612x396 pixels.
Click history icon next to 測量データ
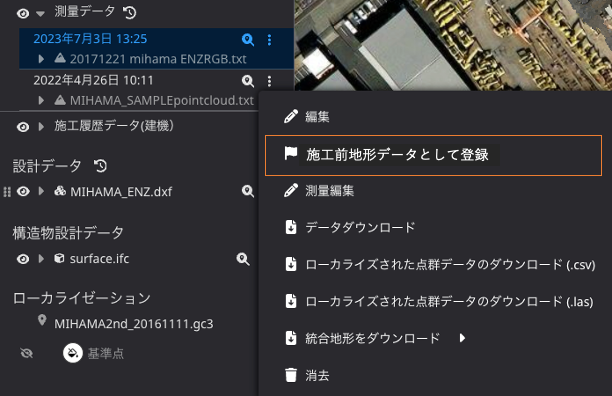point(130,12)
